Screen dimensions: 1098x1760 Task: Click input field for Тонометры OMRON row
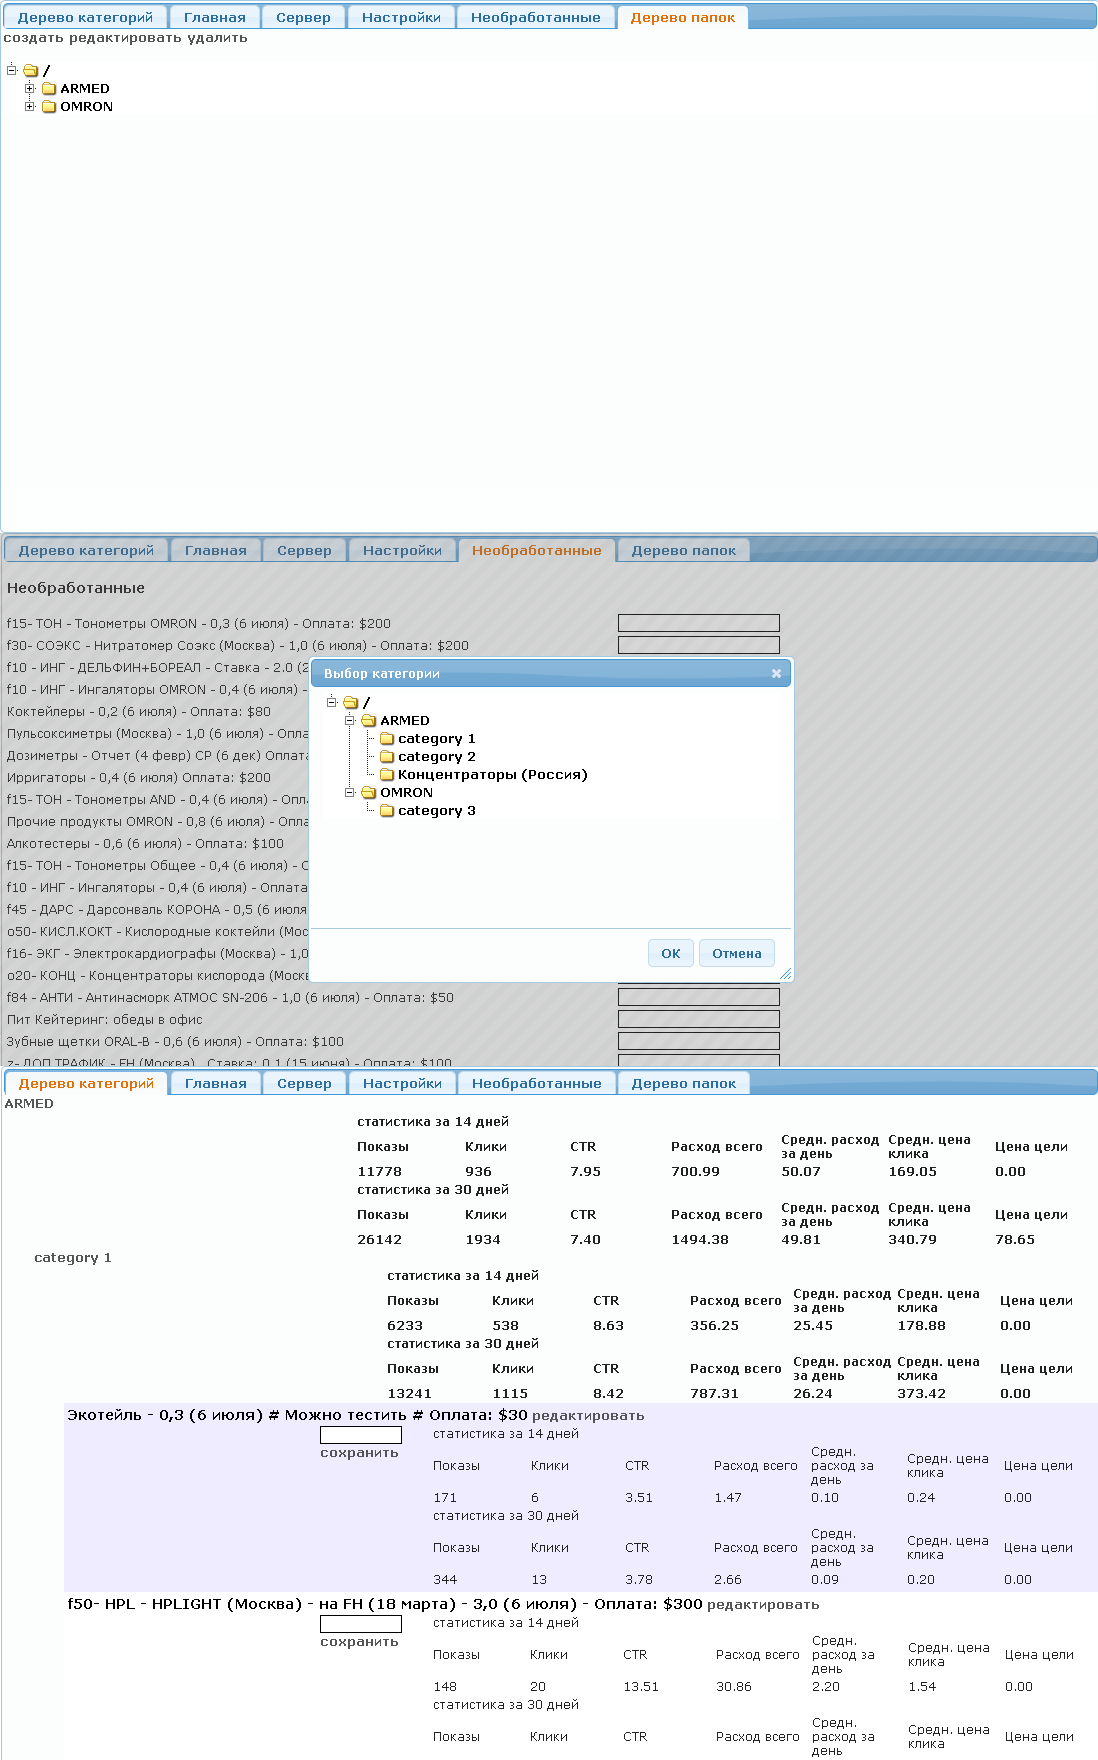pyautogui.click(x=699, y=623)
